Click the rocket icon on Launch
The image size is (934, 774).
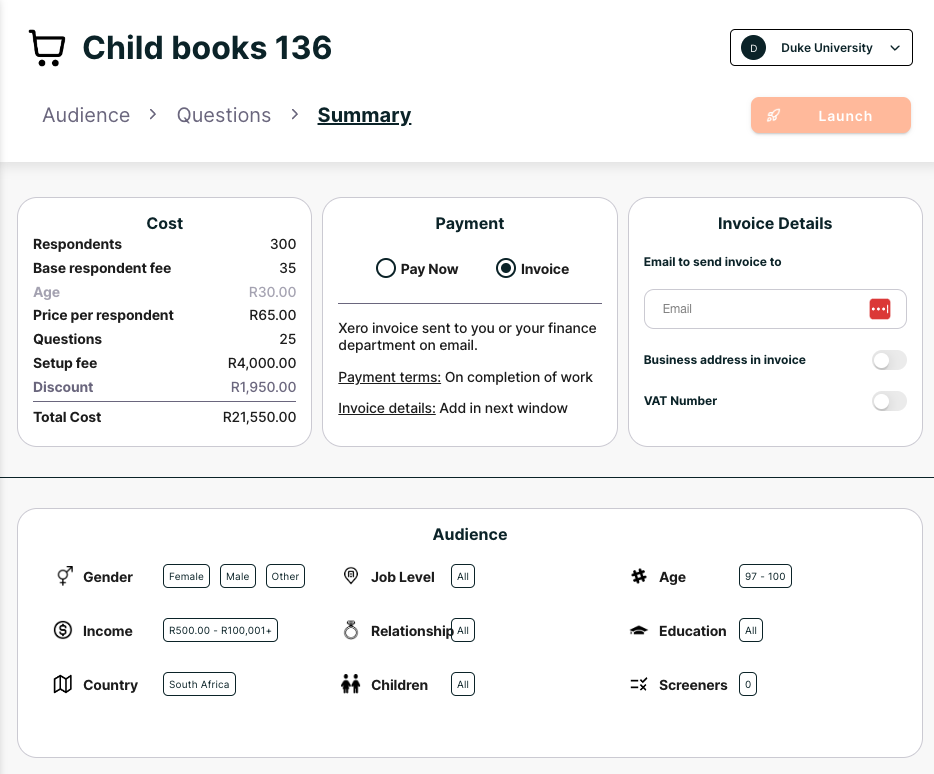pos(773,116)
